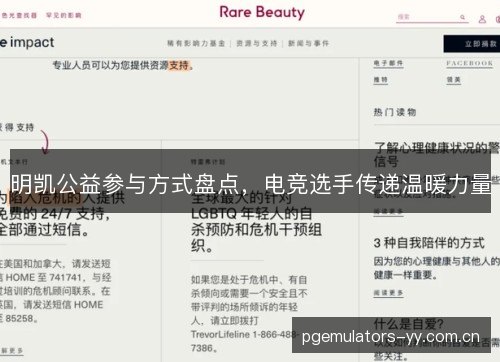This screenshot has width=500, height=362.
Task: Click the highlighted word 支持 in intro sentence
Action: pos(179,65)
